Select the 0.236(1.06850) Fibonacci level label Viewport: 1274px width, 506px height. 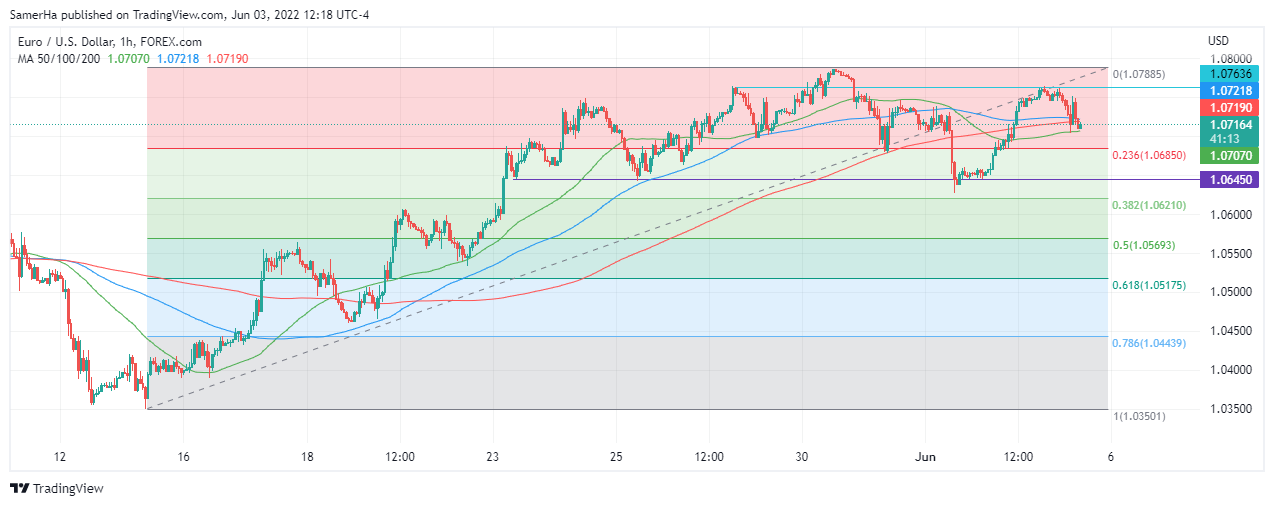tap(1148, 156)
